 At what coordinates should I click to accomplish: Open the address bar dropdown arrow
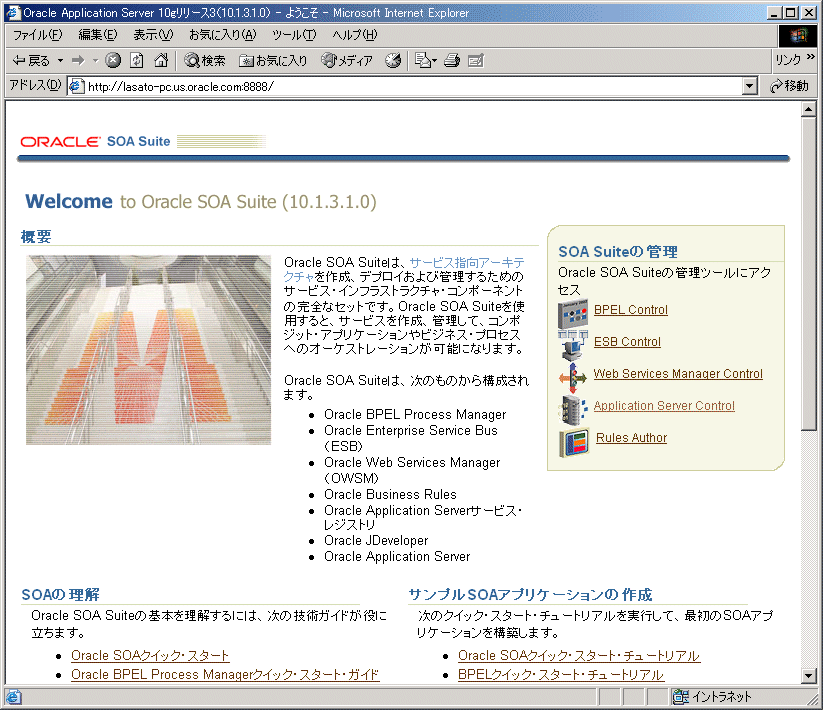(x=750, y=87)
